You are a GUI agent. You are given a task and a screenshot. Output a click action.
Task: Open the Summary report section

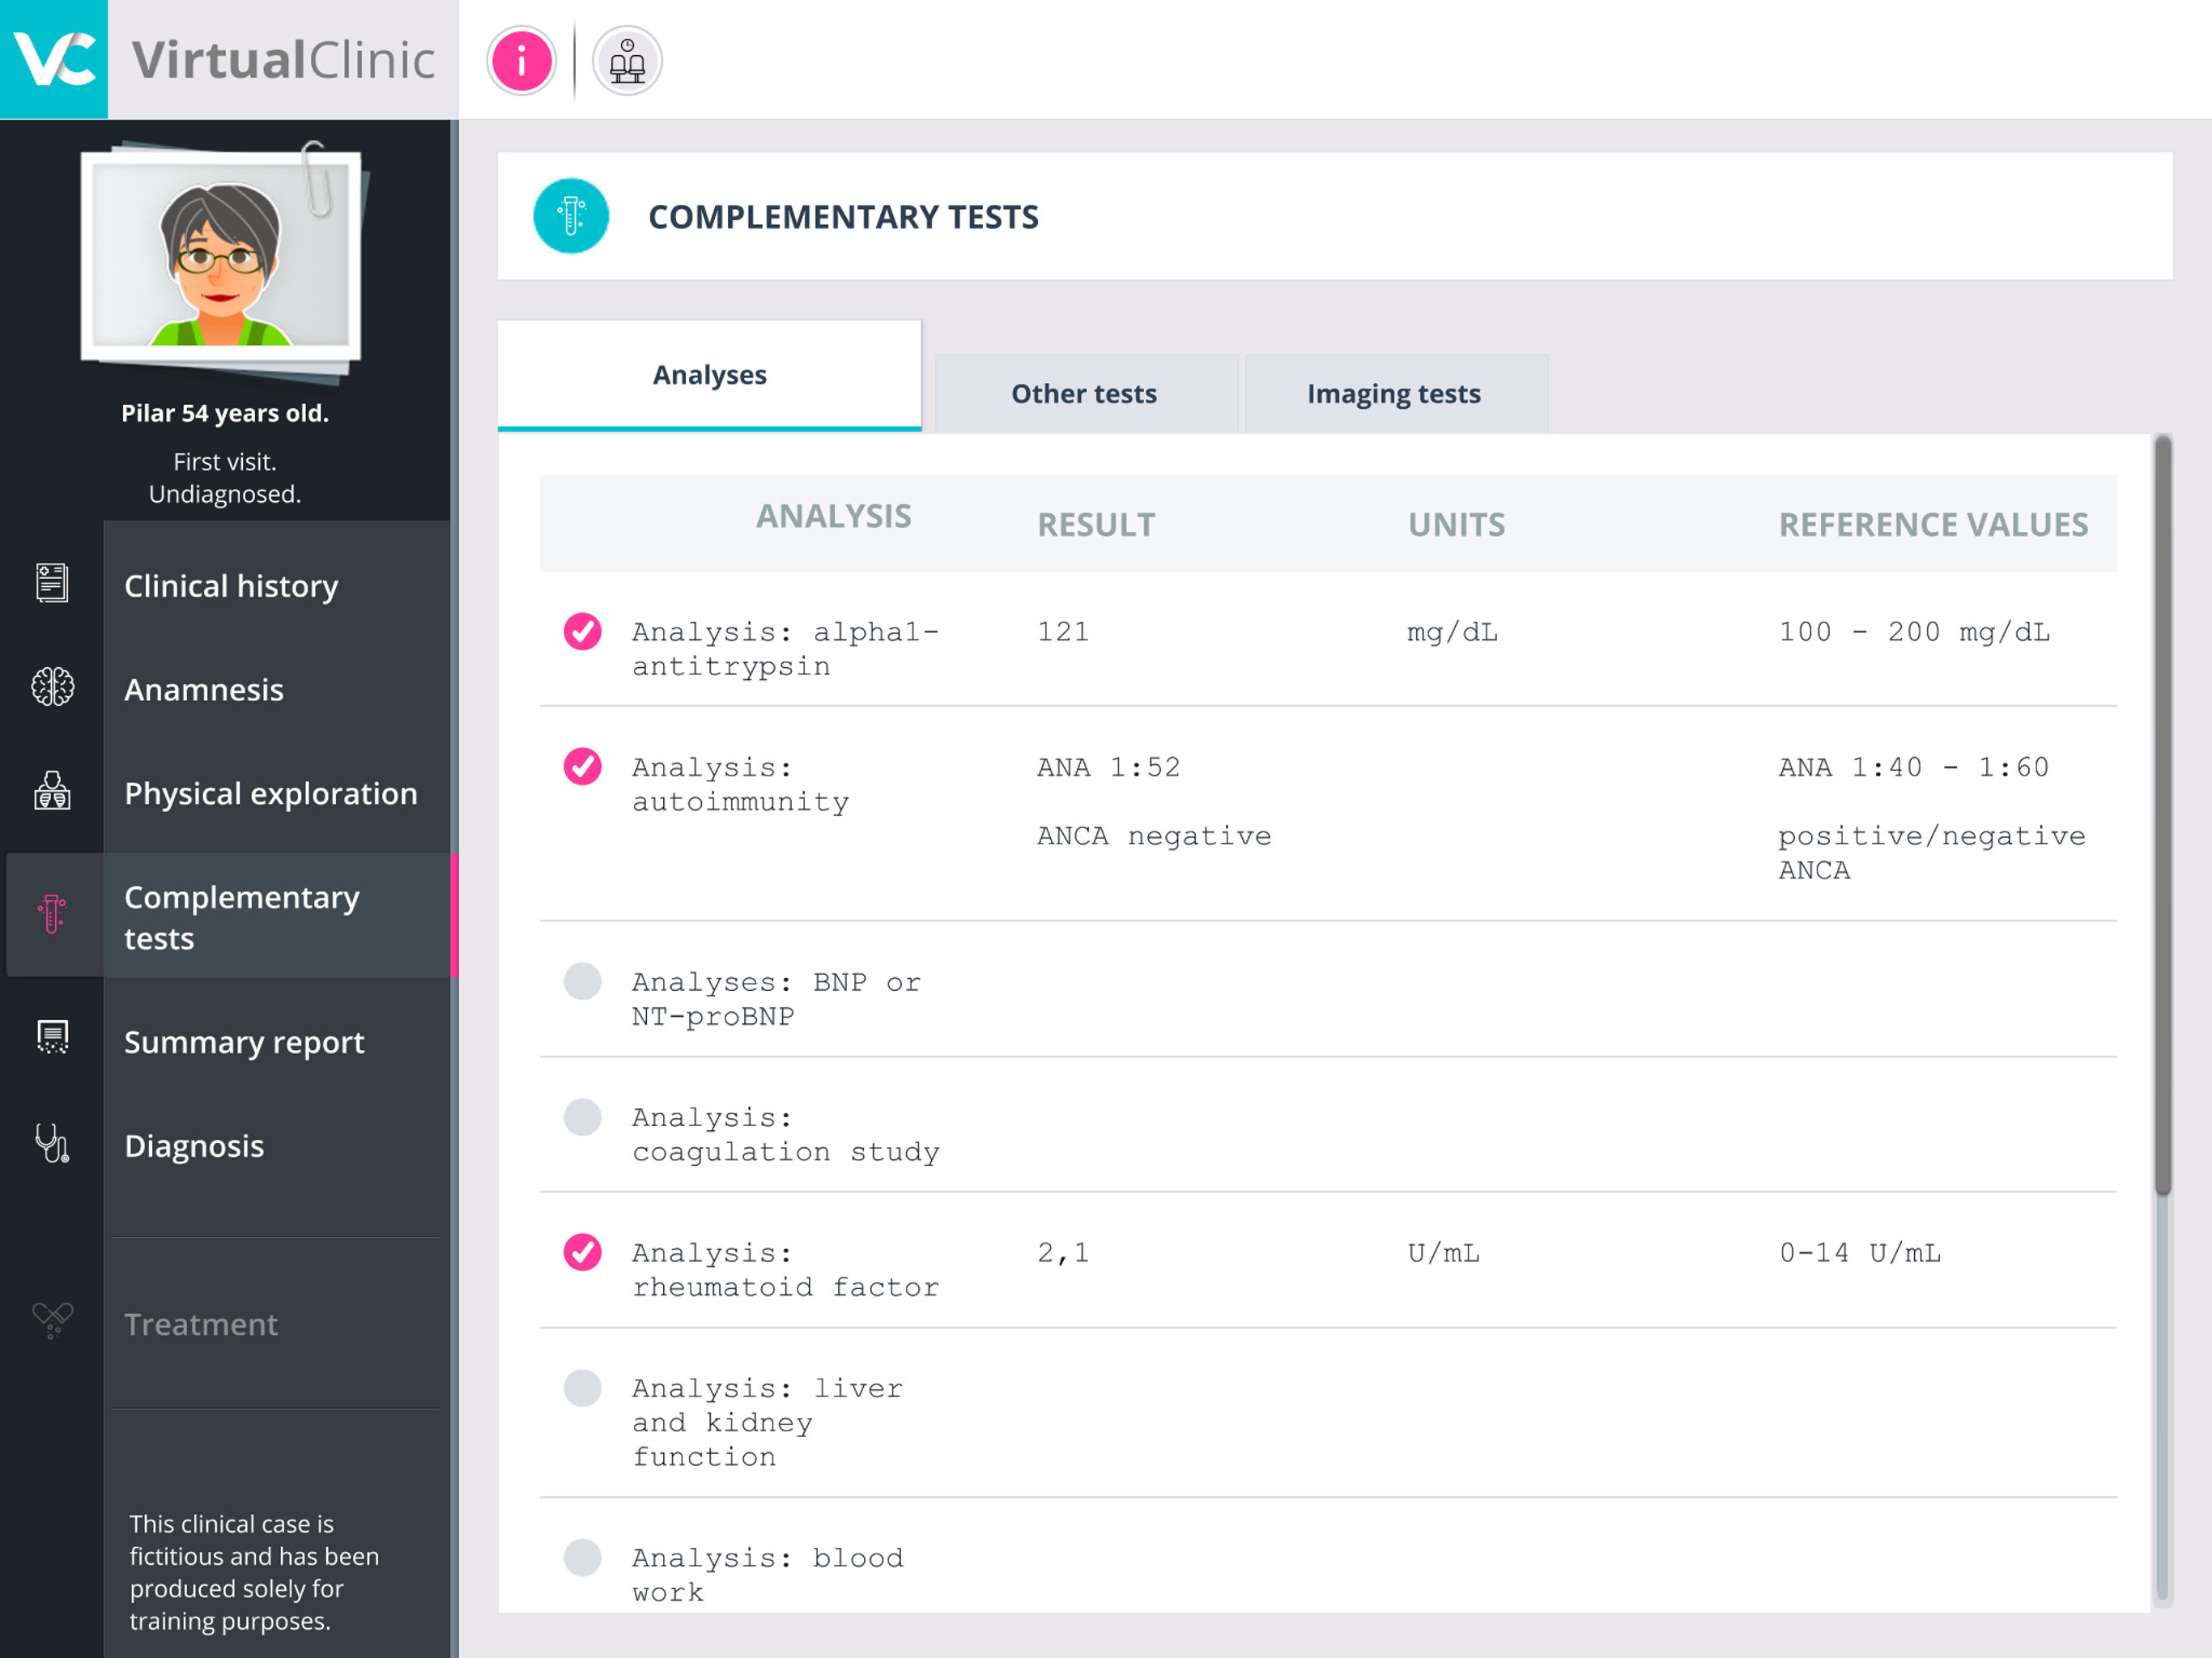[244, 1042]
